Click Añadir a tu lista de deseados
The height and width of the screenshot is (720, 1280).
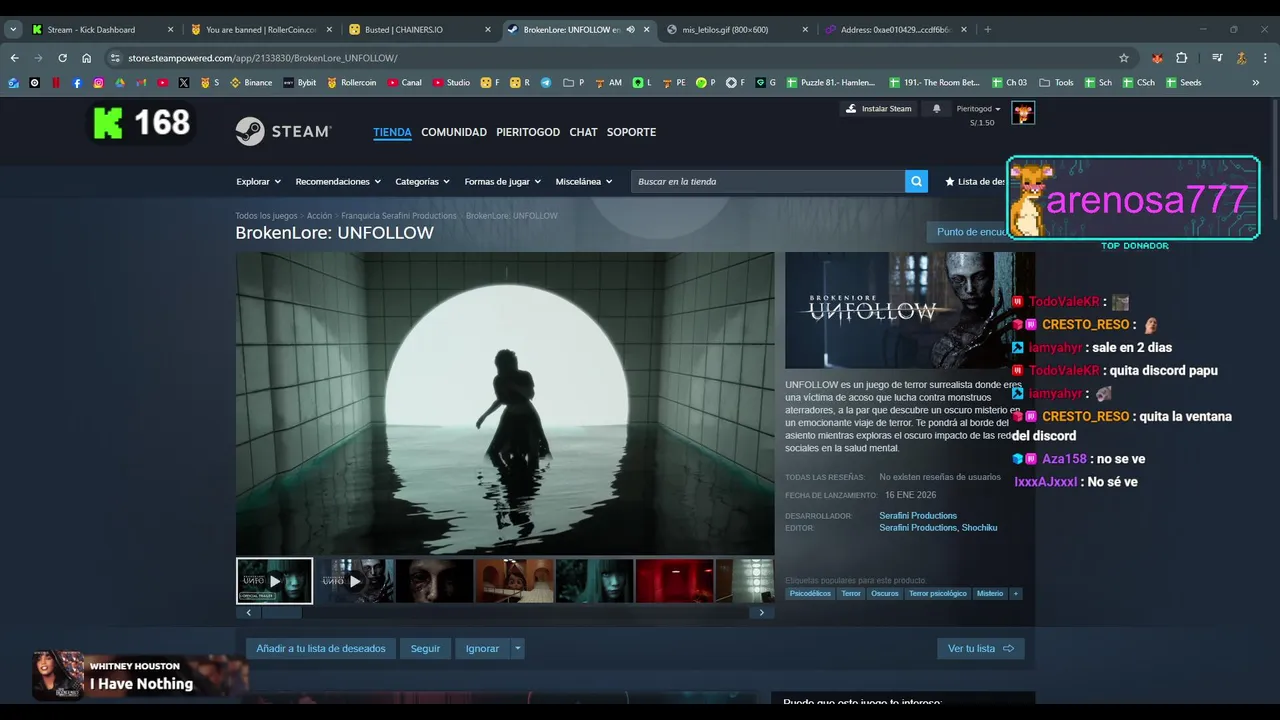[321, 648]
